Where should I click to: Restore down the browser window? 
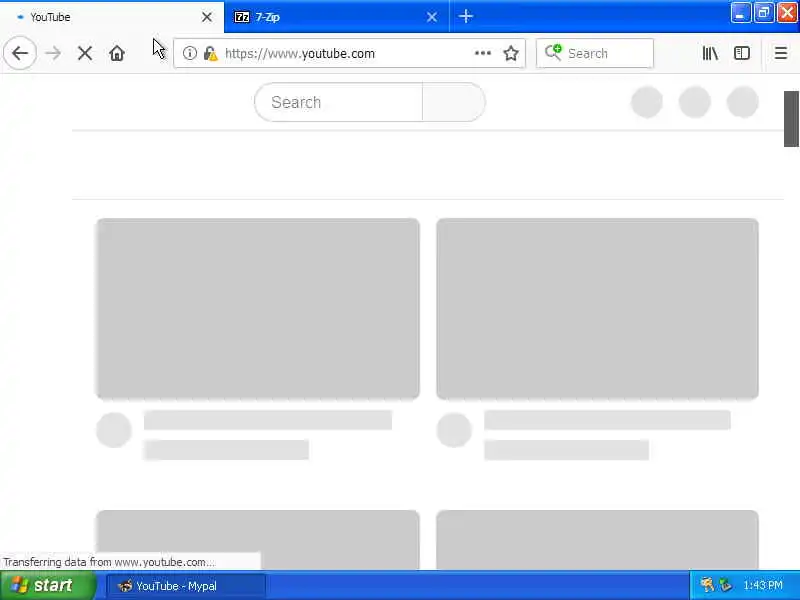point(764,13)
